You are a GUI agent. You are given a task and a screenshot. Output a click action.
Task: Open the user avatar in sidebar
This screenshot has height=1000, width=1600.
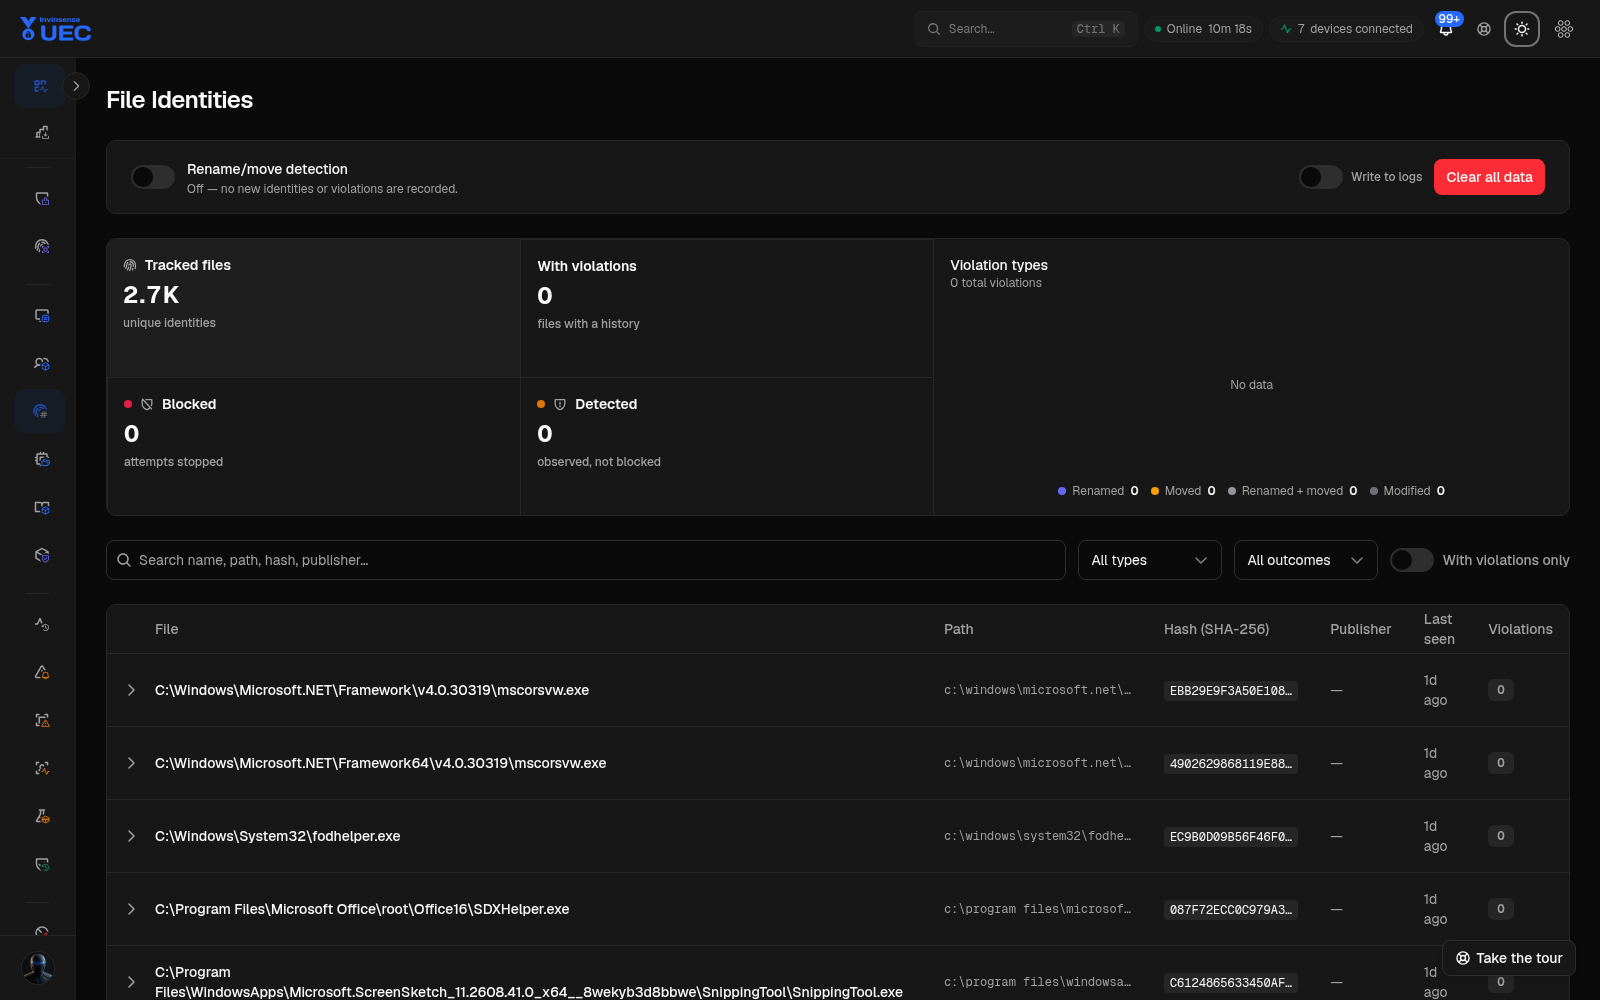(x=38, y=968)
